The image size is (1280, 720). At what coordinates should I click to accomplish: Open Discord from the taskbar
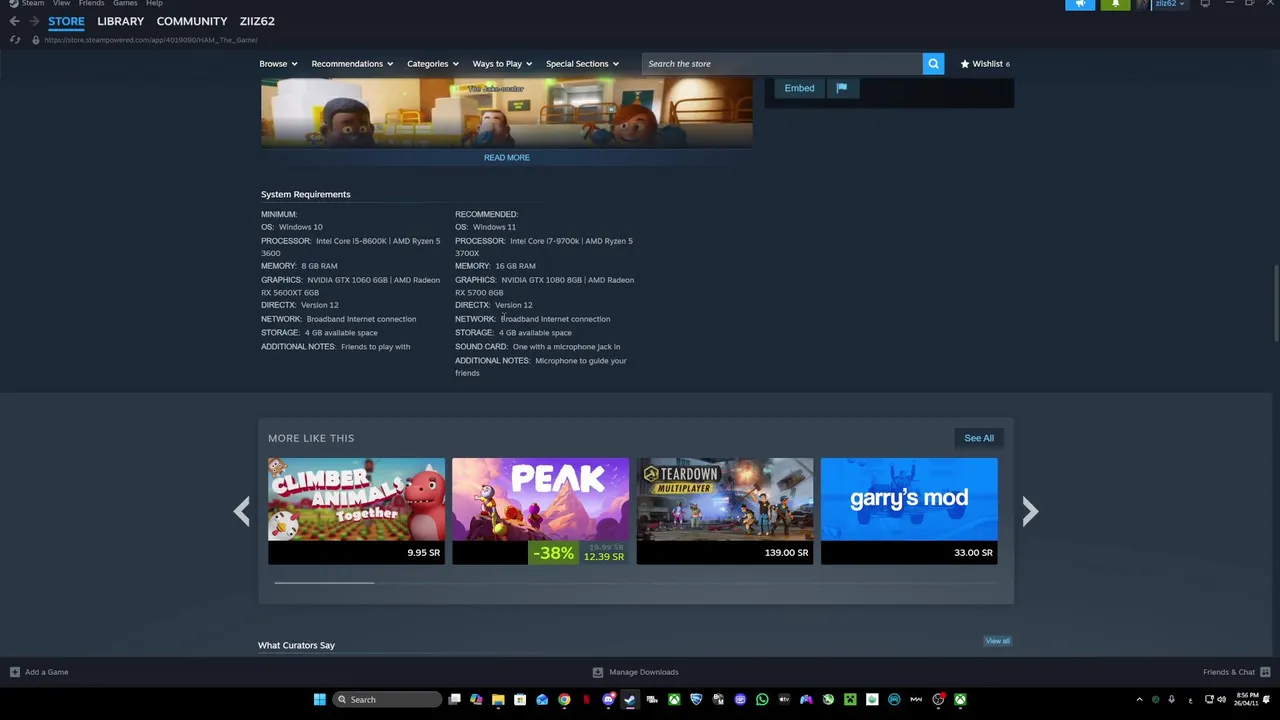pyautogui.click(x=608, y=700)
